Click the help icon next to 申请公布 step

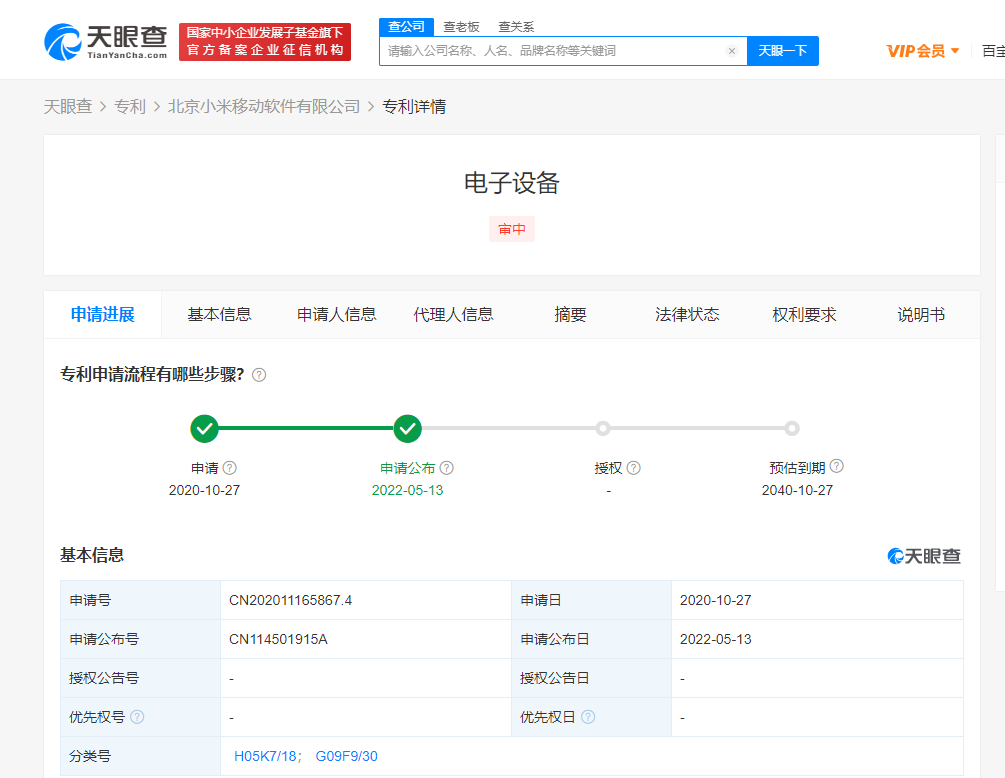pyautogui.click(x=447, y=468)
